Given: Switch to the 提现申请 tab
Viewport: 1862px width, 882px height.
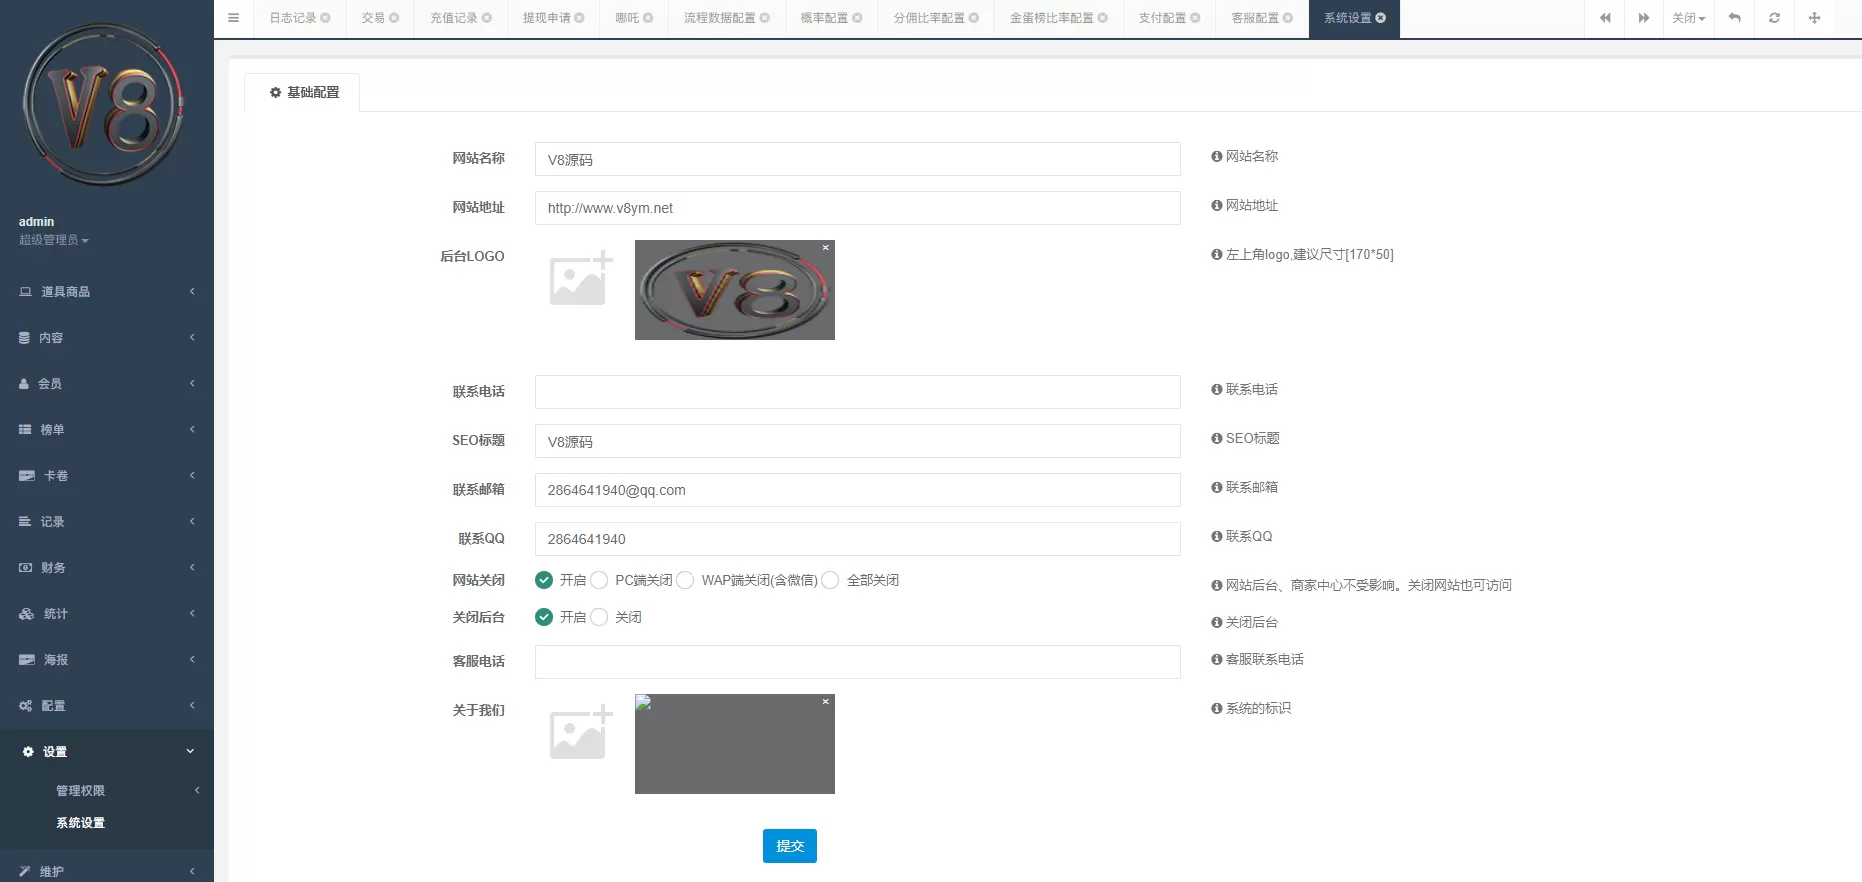Looking at the screenshot, I should [546, 18].
